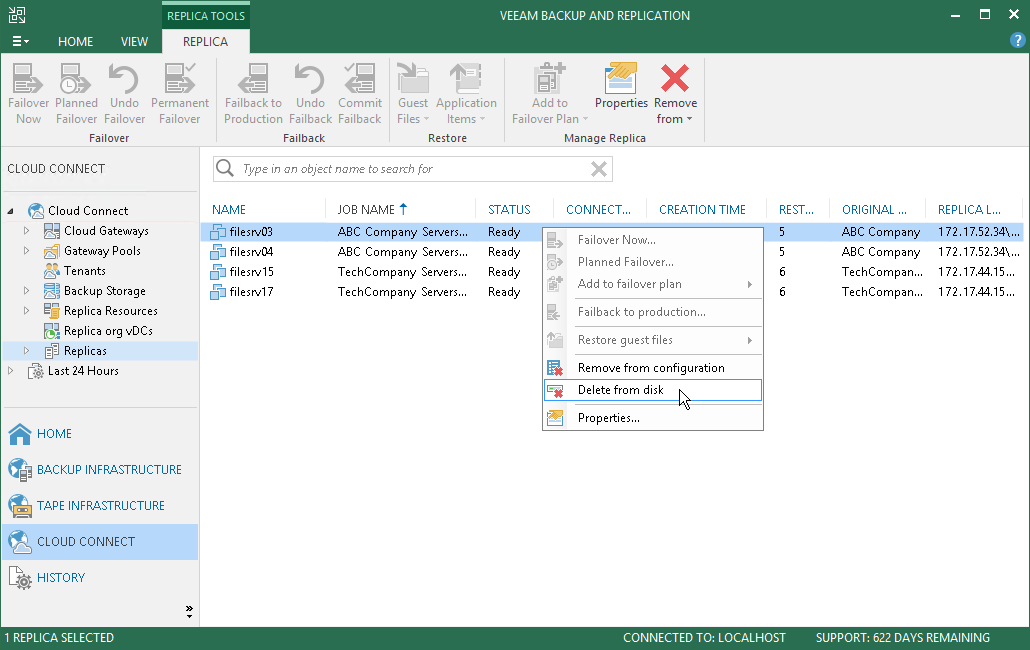Open the HISTORY view
This screenshot has height=650, width=1030.
pos(101,578)
